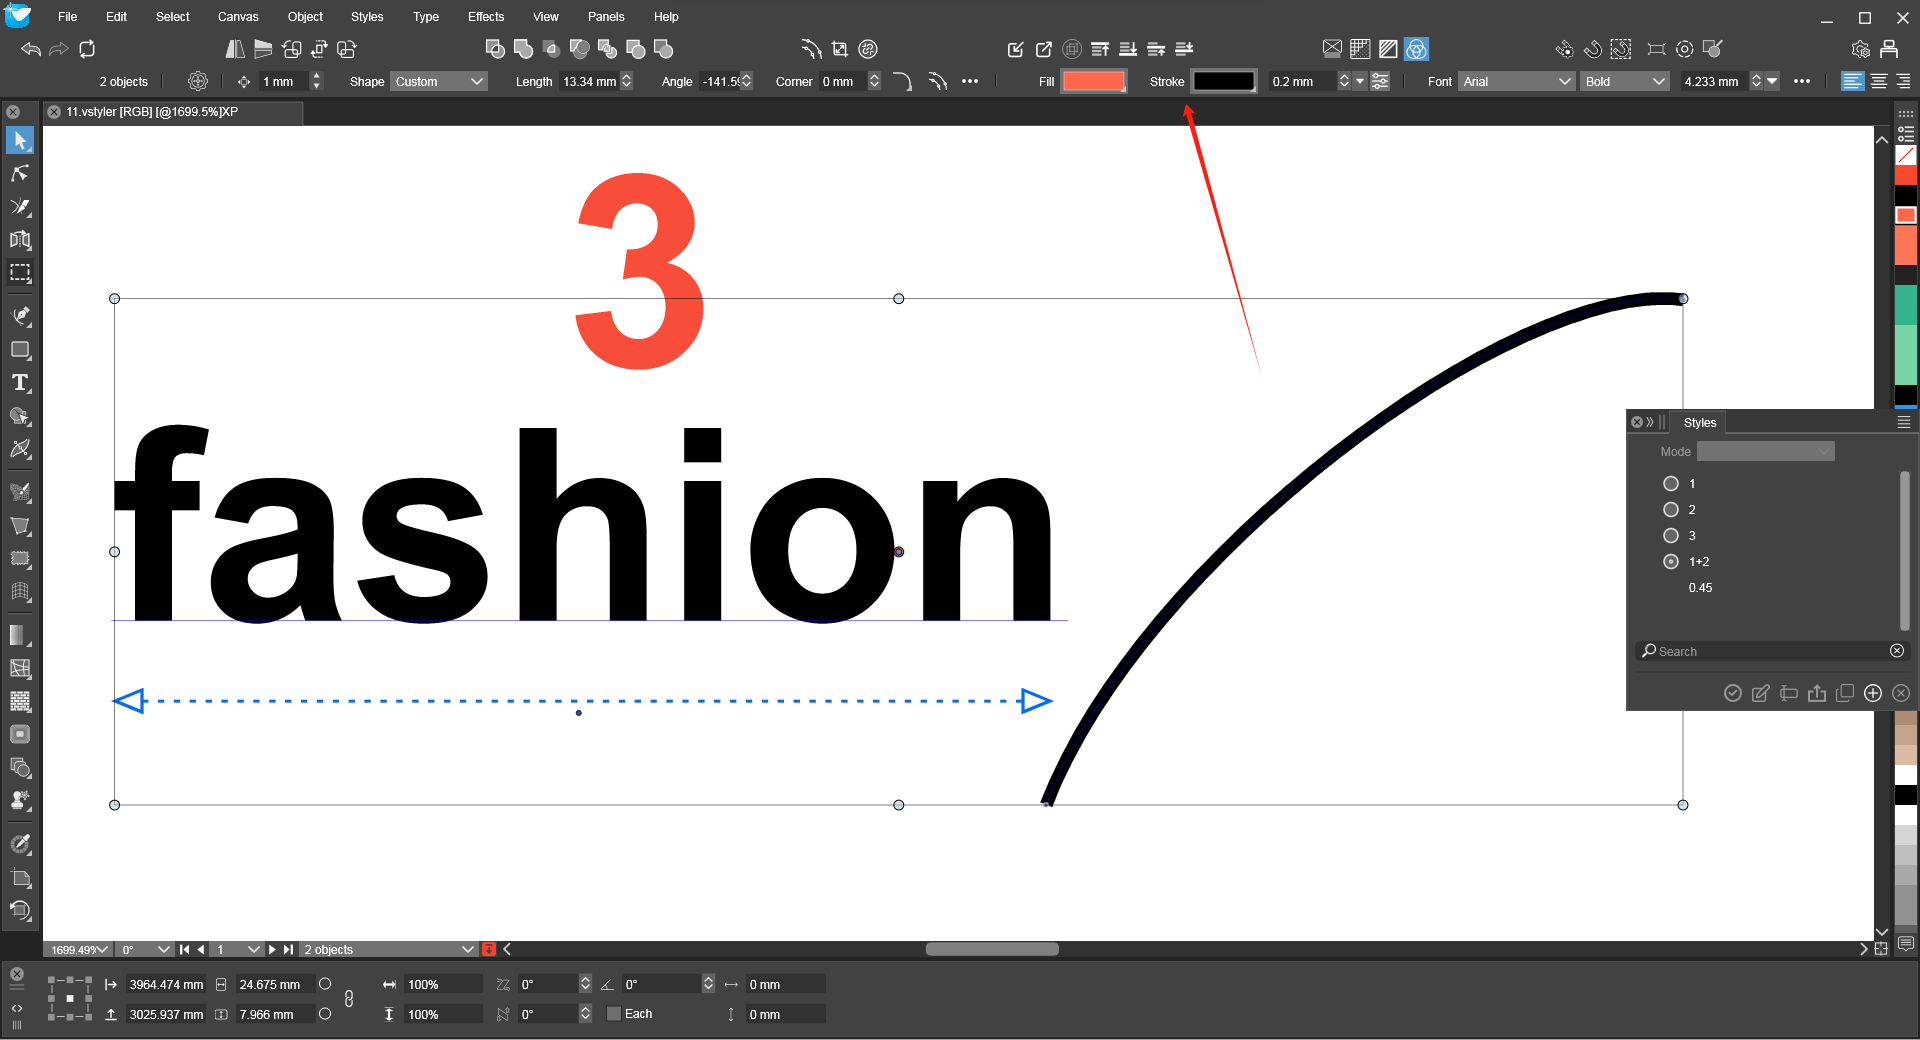Click the 1+2 style label
1920x1040 pixels.
pos(1699,562)
